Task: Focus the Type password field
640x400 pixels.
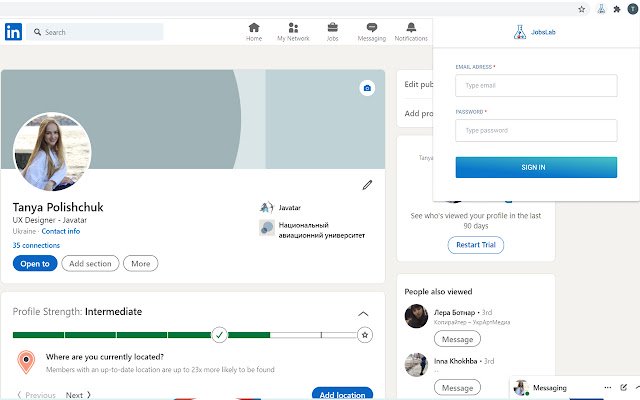Action: [x=536, y=130]
